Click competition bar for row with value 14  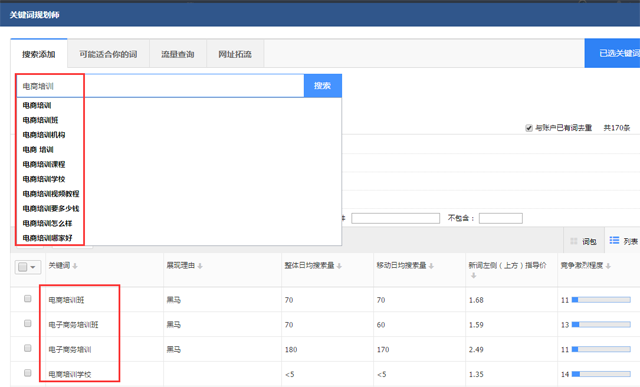click(601, 374)
